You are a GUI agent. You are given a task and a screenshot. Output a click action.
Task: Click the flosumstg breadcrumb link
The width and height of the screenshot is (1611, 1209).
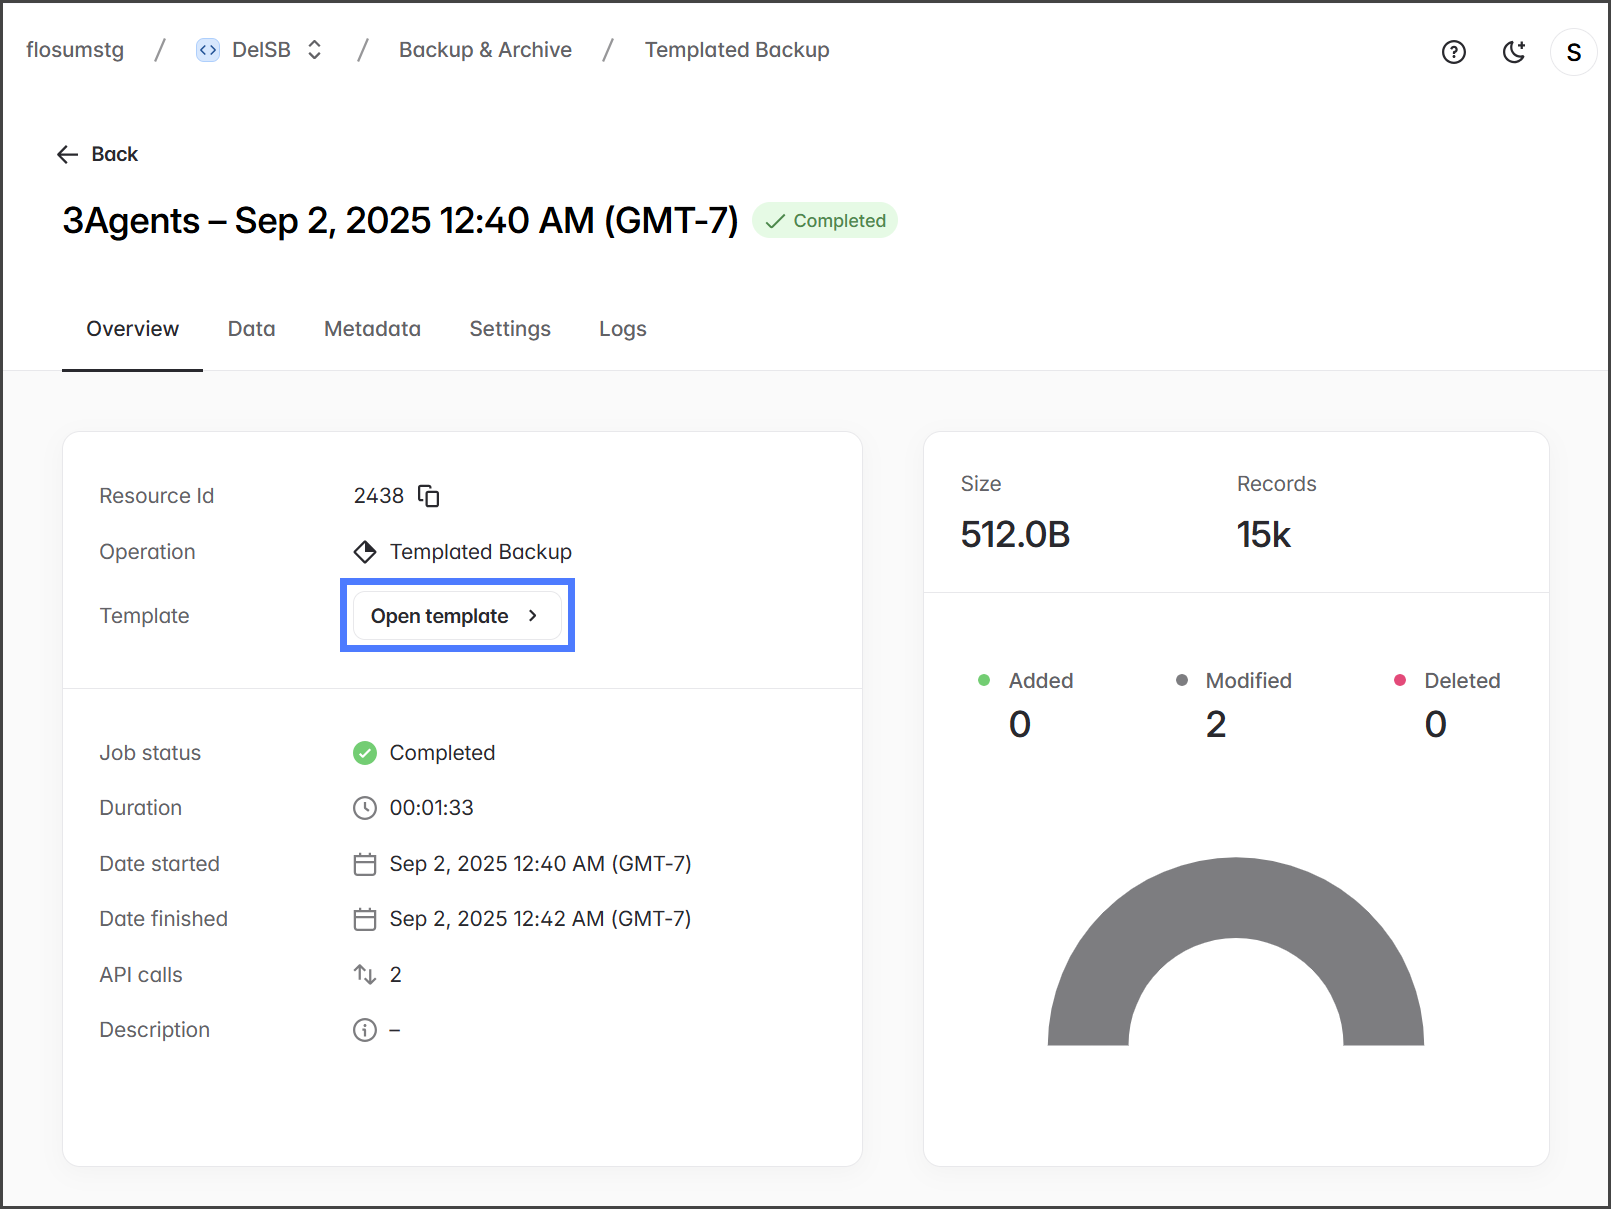[x=75, y=50]
